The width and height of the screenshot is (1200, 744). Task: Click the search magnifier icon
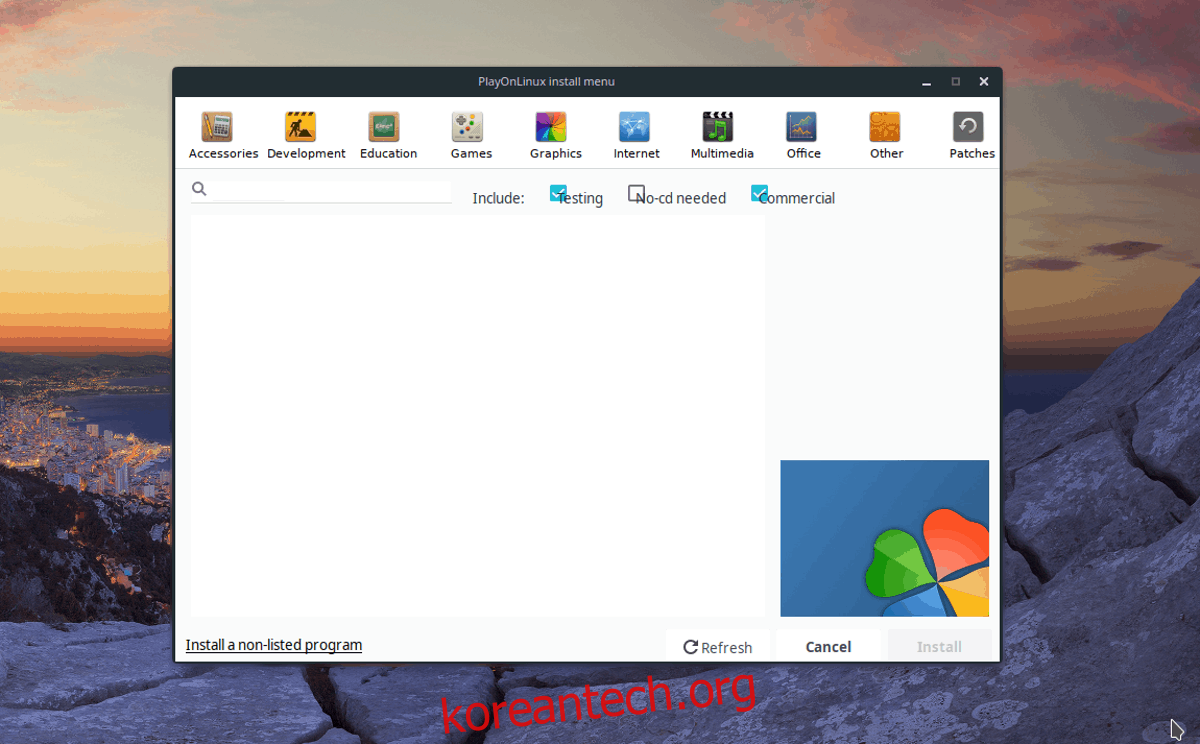coord(199,188)
